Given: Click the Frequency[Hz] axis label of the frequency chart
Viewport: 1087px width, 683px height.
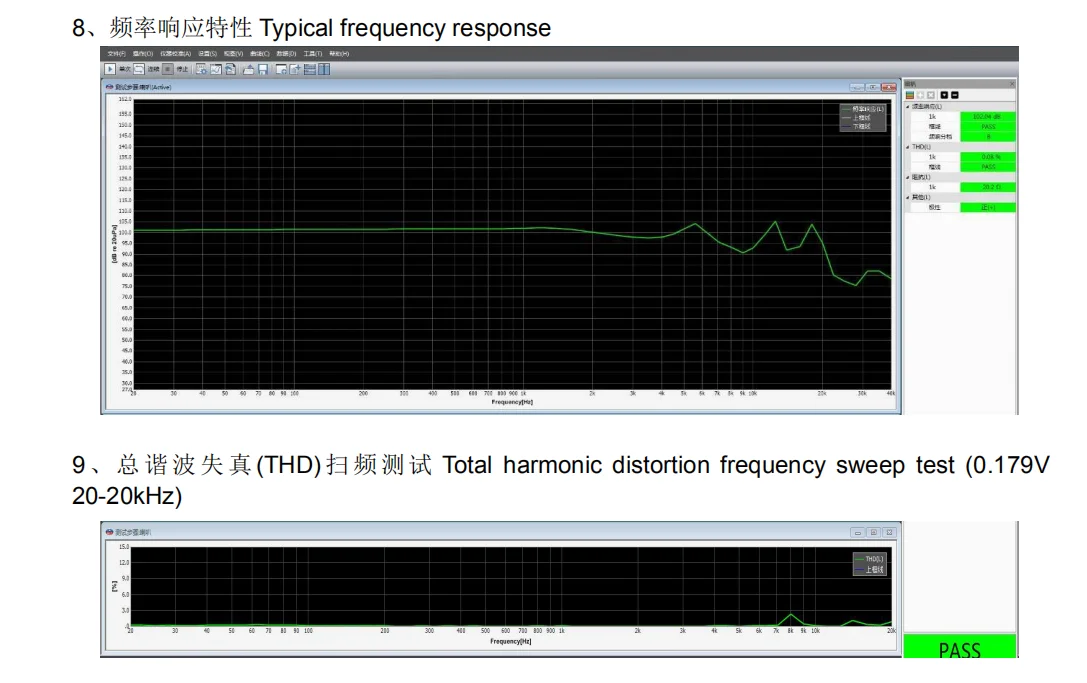Looking at the screenshot, I should pyautogui.click(x=512, y=402).
